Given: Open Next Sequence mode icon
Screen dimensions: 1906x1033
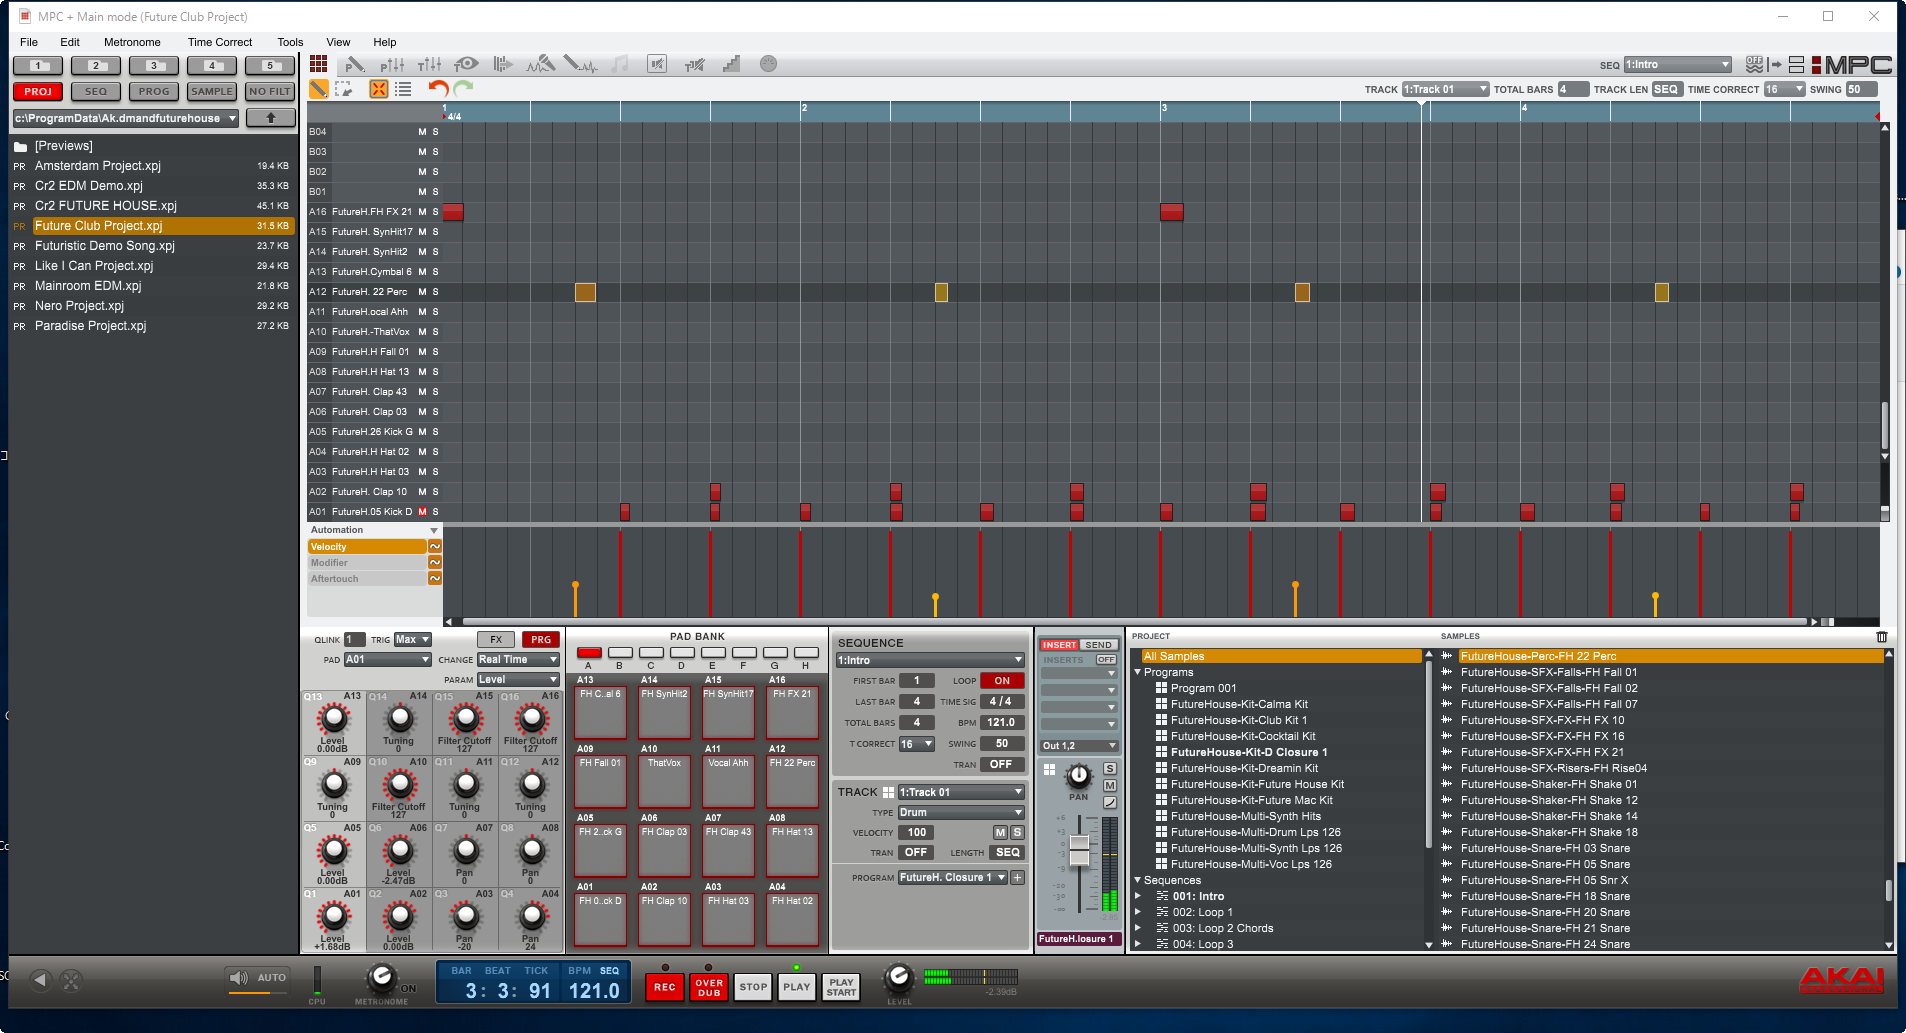Looking at the screenshot, I should pyautogui.click(x=503, y=64).
